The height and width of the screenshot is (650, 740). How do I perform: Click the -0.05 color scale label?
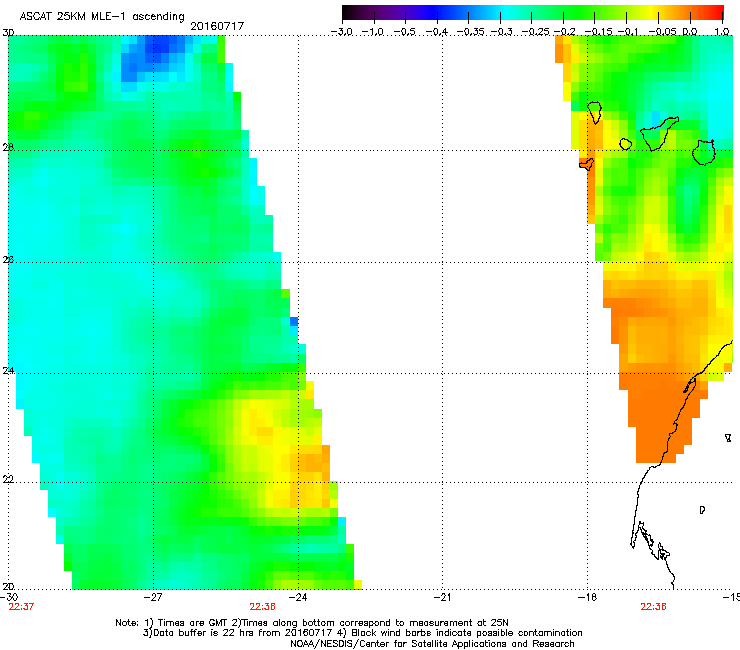[x=663, y=32]
